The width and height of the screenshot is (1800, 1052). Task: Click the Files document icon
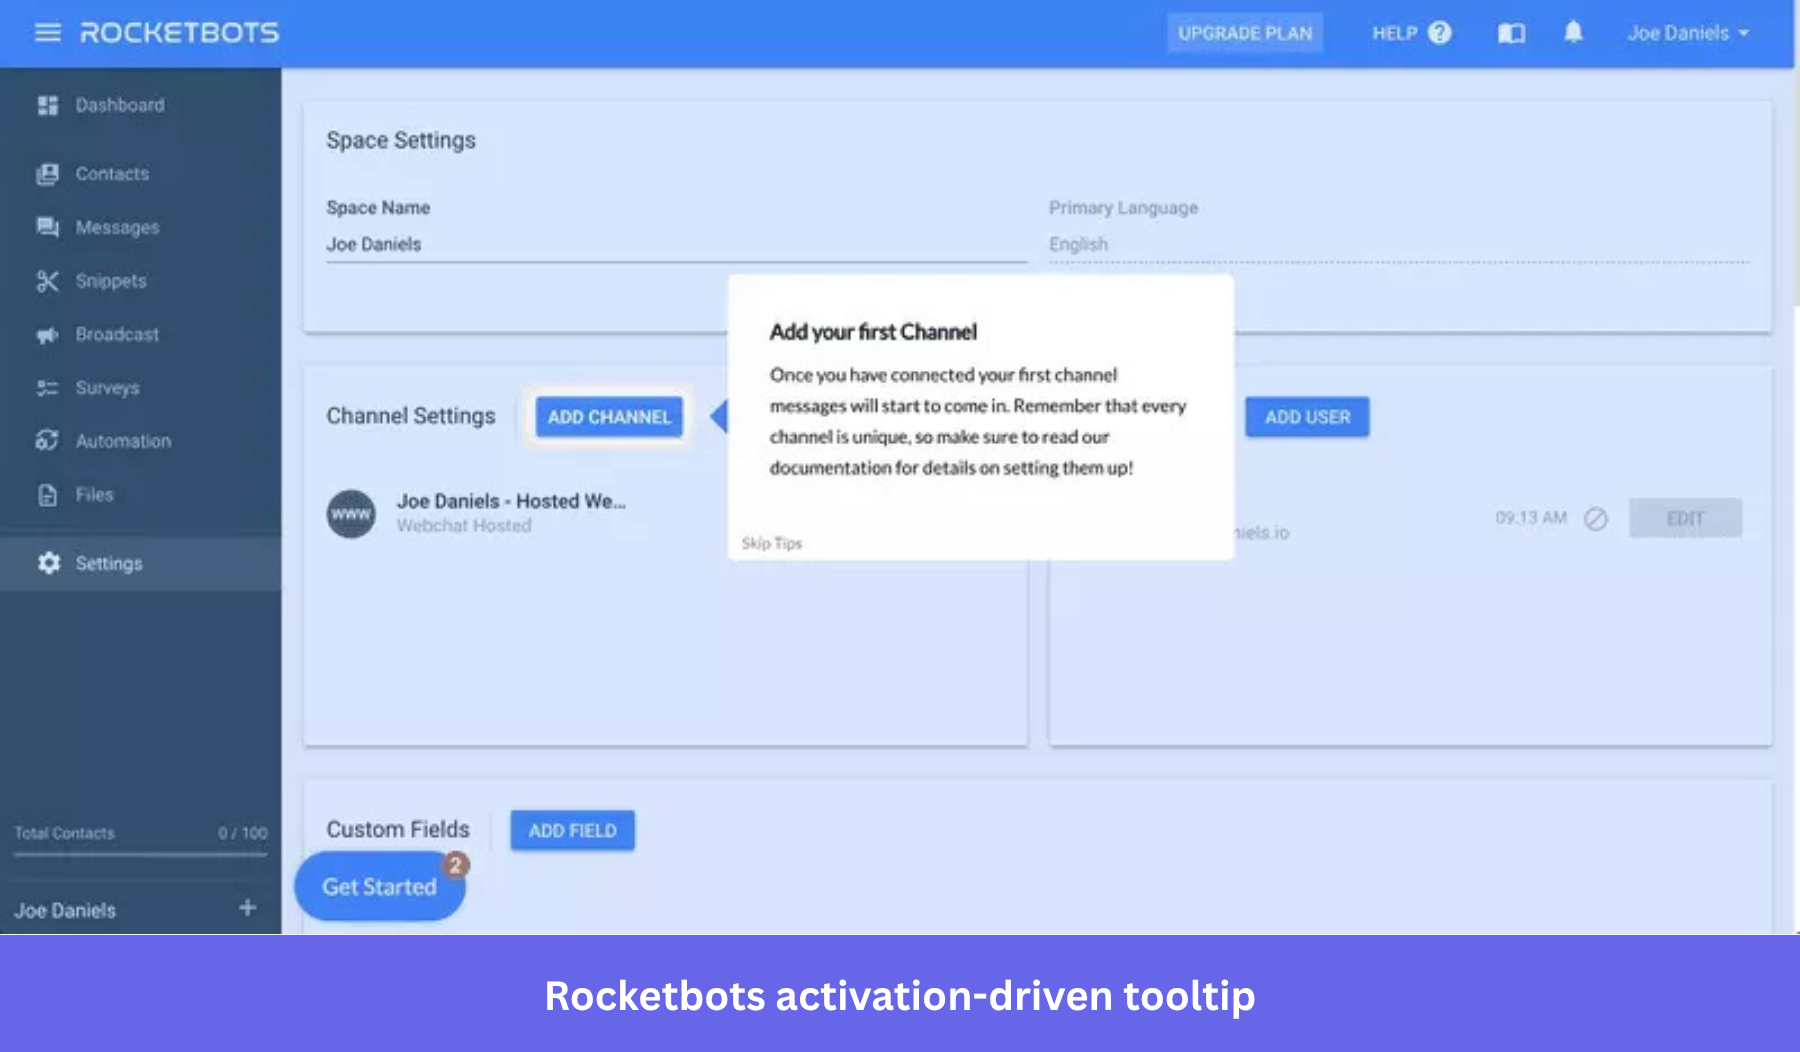click(47, 495)
